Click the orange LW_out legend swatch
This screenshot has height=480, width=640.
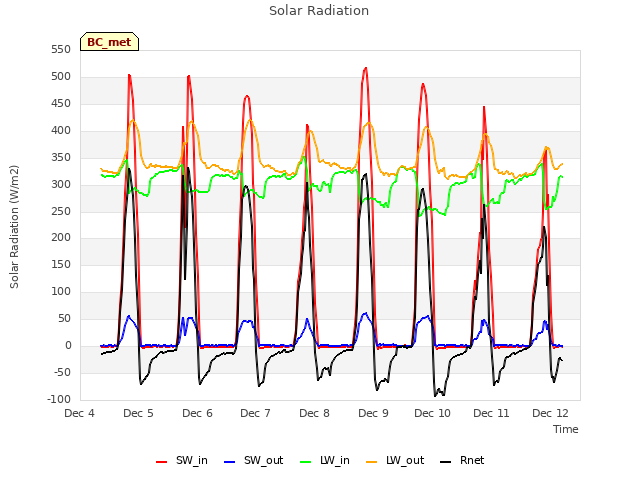tap(371, 462)
